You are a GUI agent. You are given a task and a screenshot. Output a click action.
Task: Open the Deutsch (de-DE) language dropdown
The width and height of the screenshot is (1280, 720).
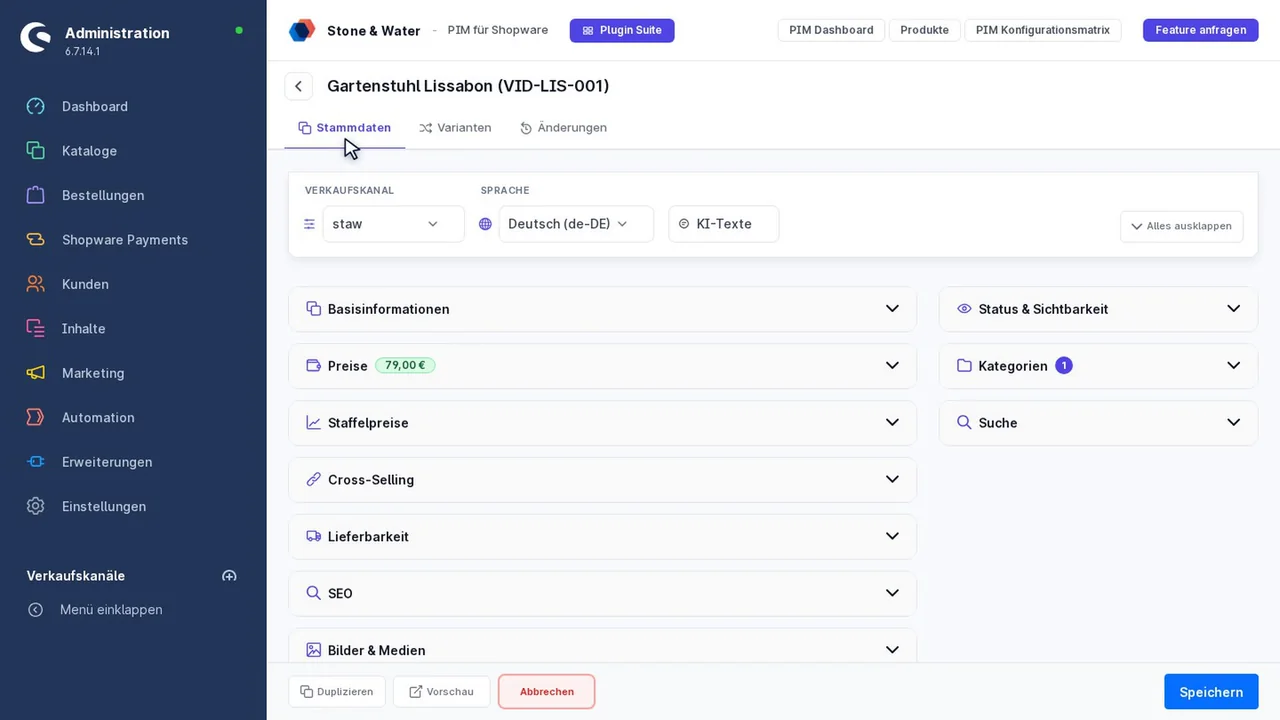576,224
